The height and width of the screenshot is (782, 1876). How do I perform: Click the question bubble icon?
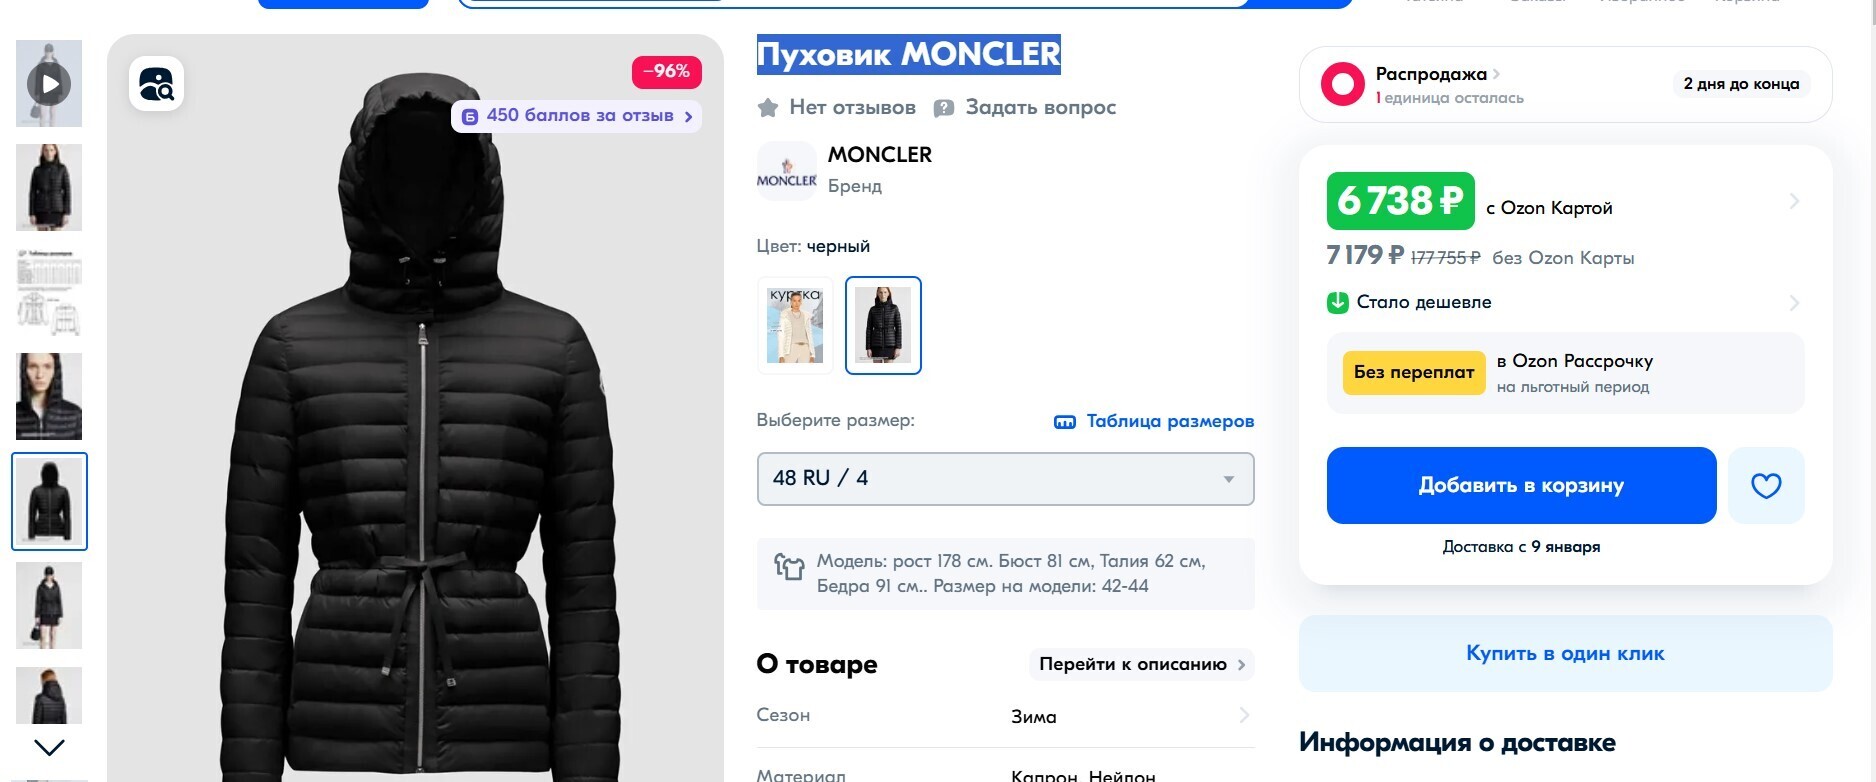[943, 108]
